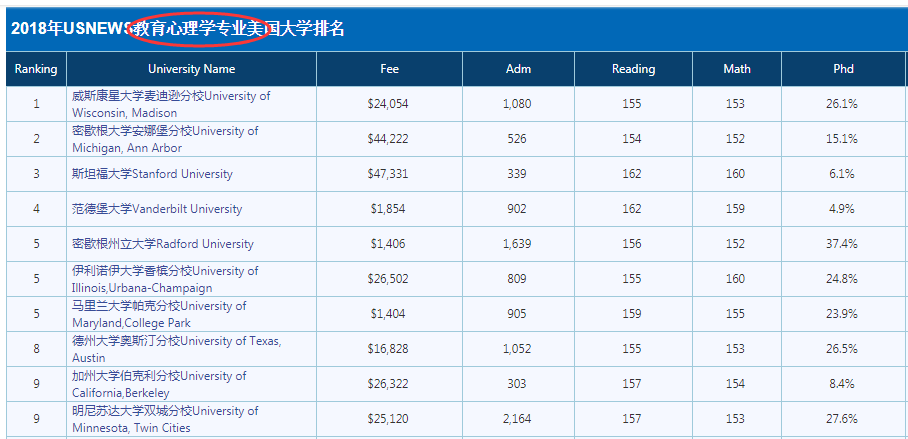The height and width of the screenshot is (439, 908).
Task: Click the $1,404 fee cell
Action: point(388,314)
